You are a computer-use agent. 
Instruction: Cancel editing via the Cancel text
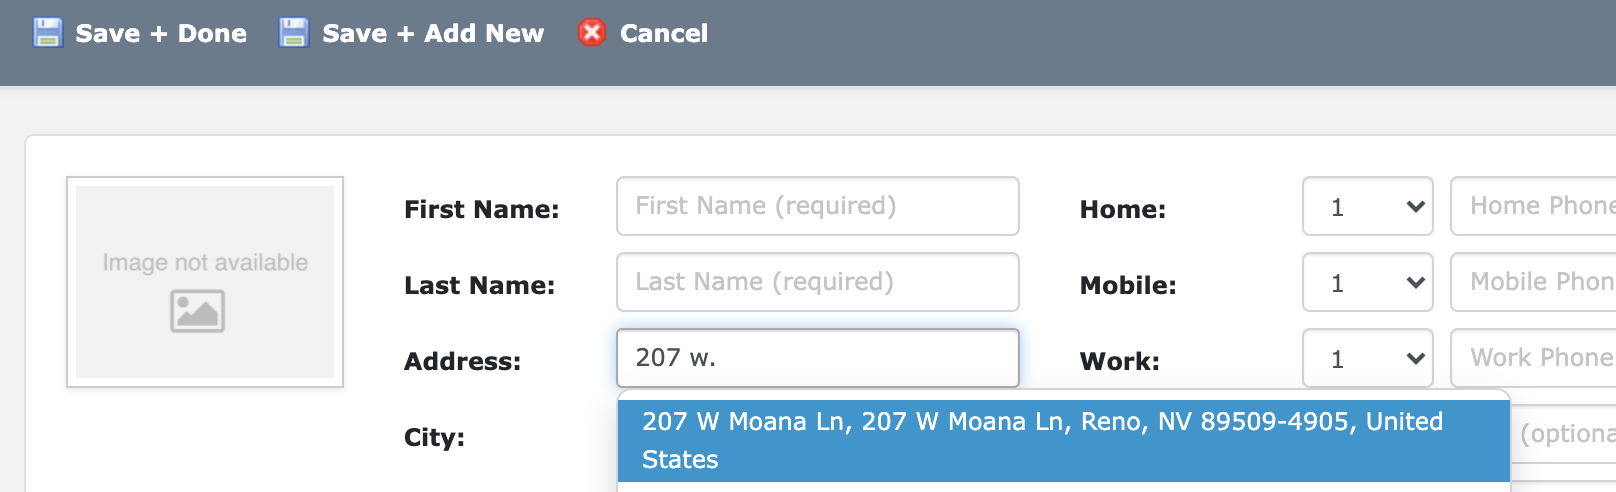coord(664,34)
